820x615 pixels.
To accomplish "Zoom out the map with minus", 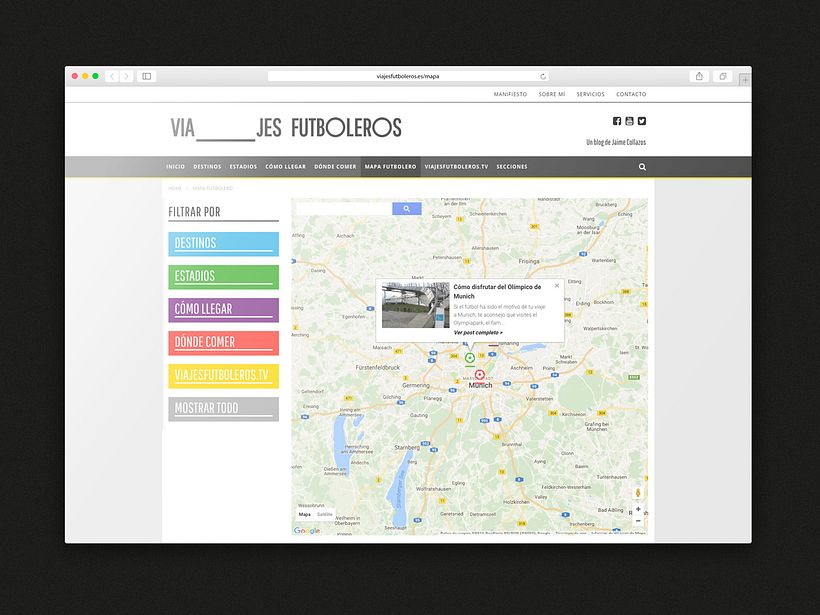I will click(638, 521).
